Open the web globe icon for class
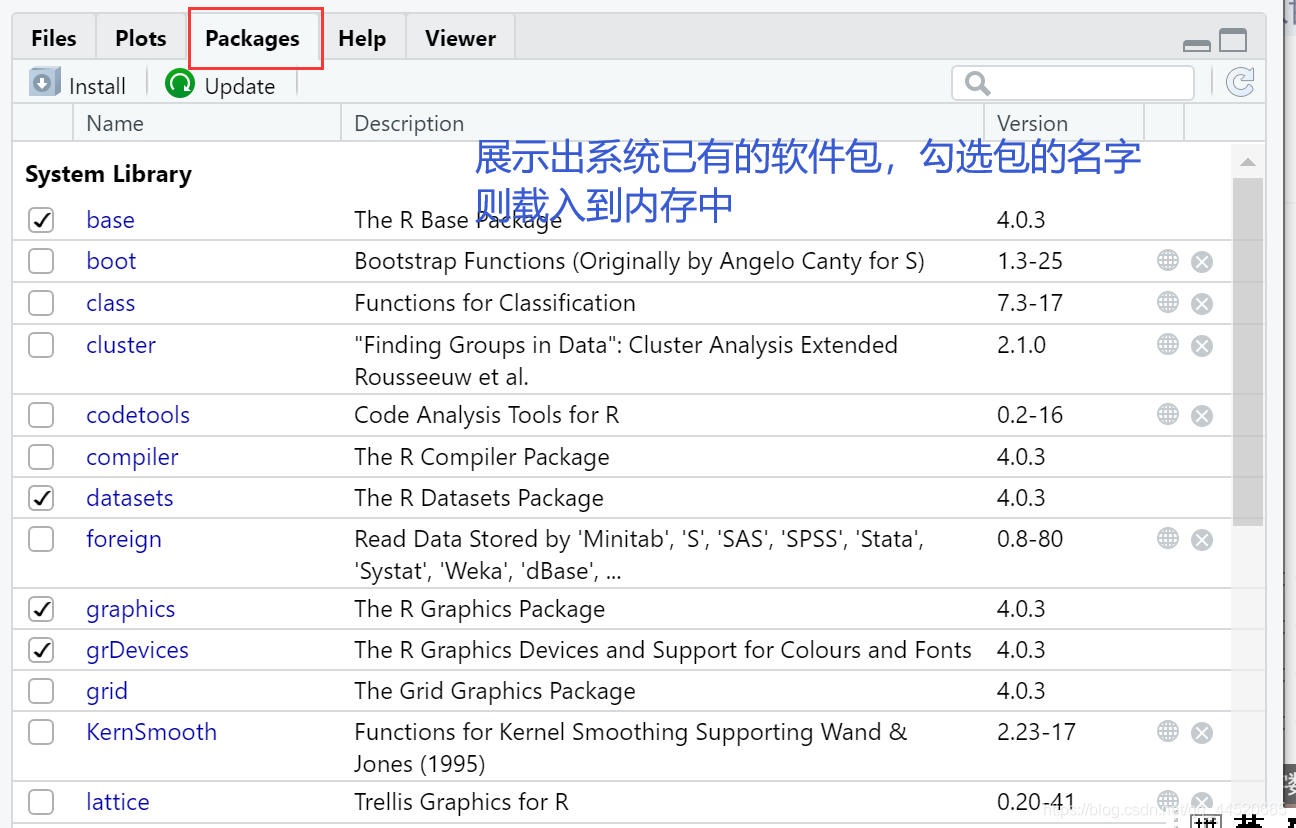Screen dimensions: 1296x828 point(1167,302)
